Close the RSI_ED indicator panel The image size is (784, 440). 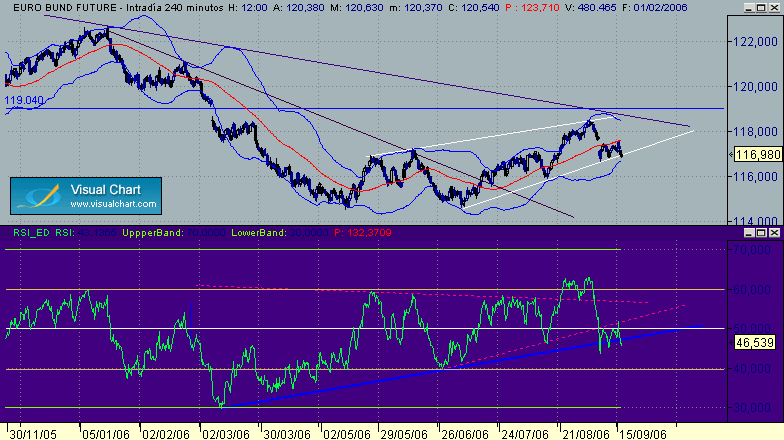point(774,232)
